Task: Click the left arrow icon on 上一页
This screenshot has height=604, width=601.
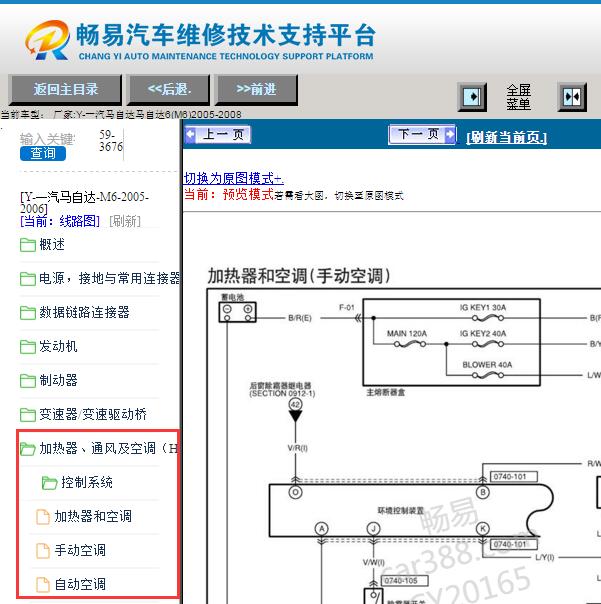Action: click(190, 134)
